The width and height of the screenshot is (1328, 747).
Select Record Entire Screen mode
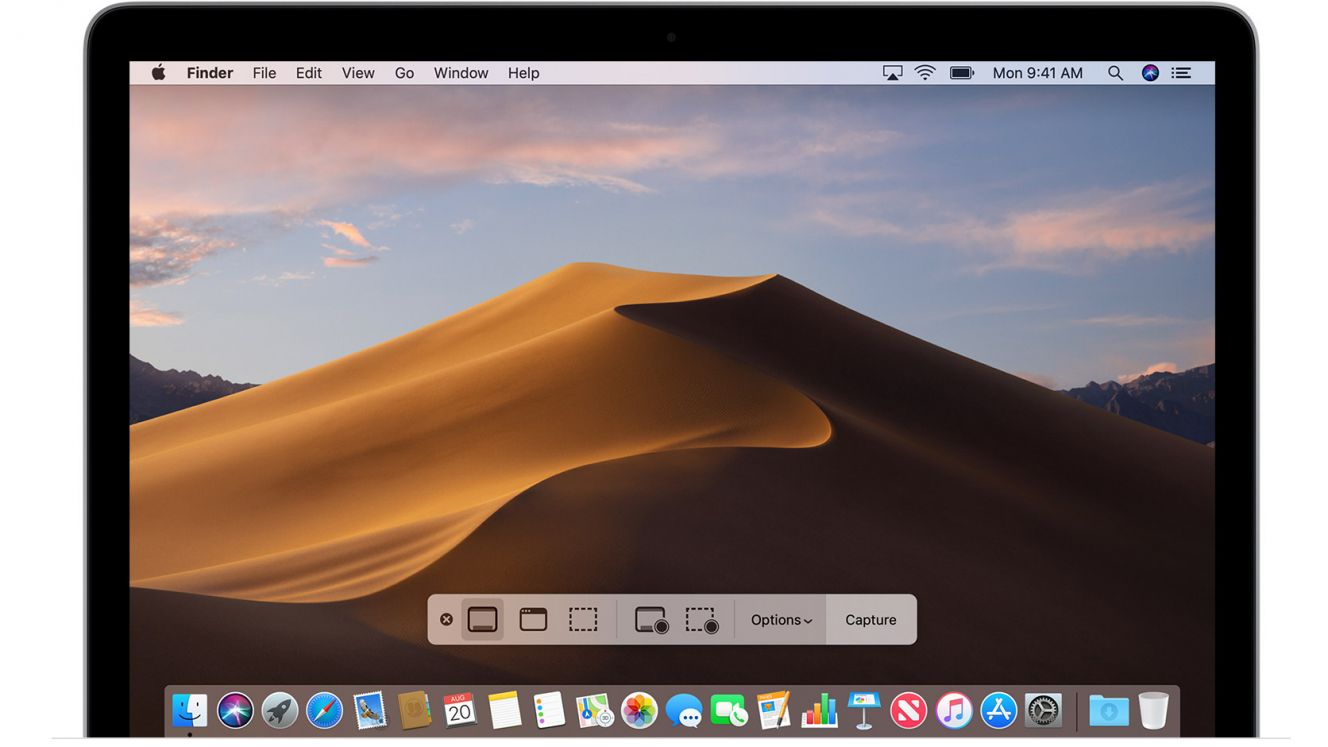tap(648, 620)
